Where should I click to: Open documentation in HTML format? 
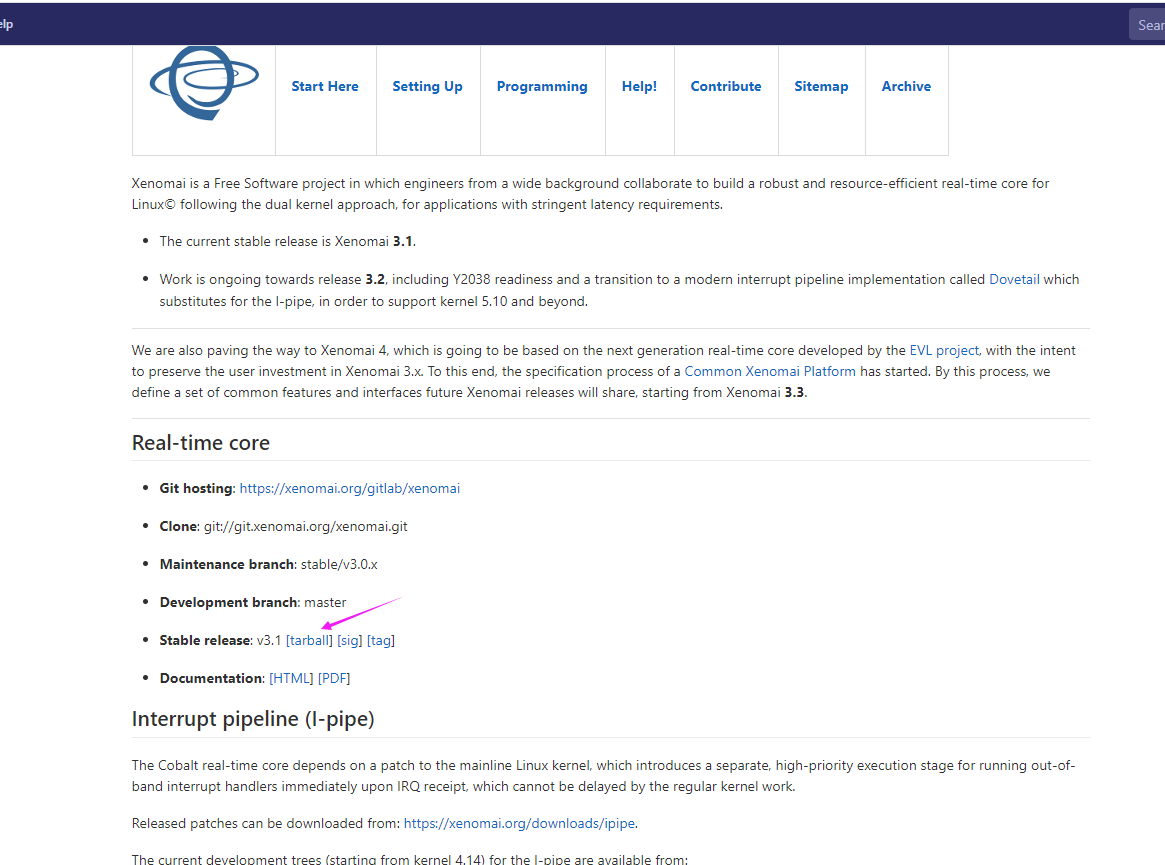tap(292, 678)
